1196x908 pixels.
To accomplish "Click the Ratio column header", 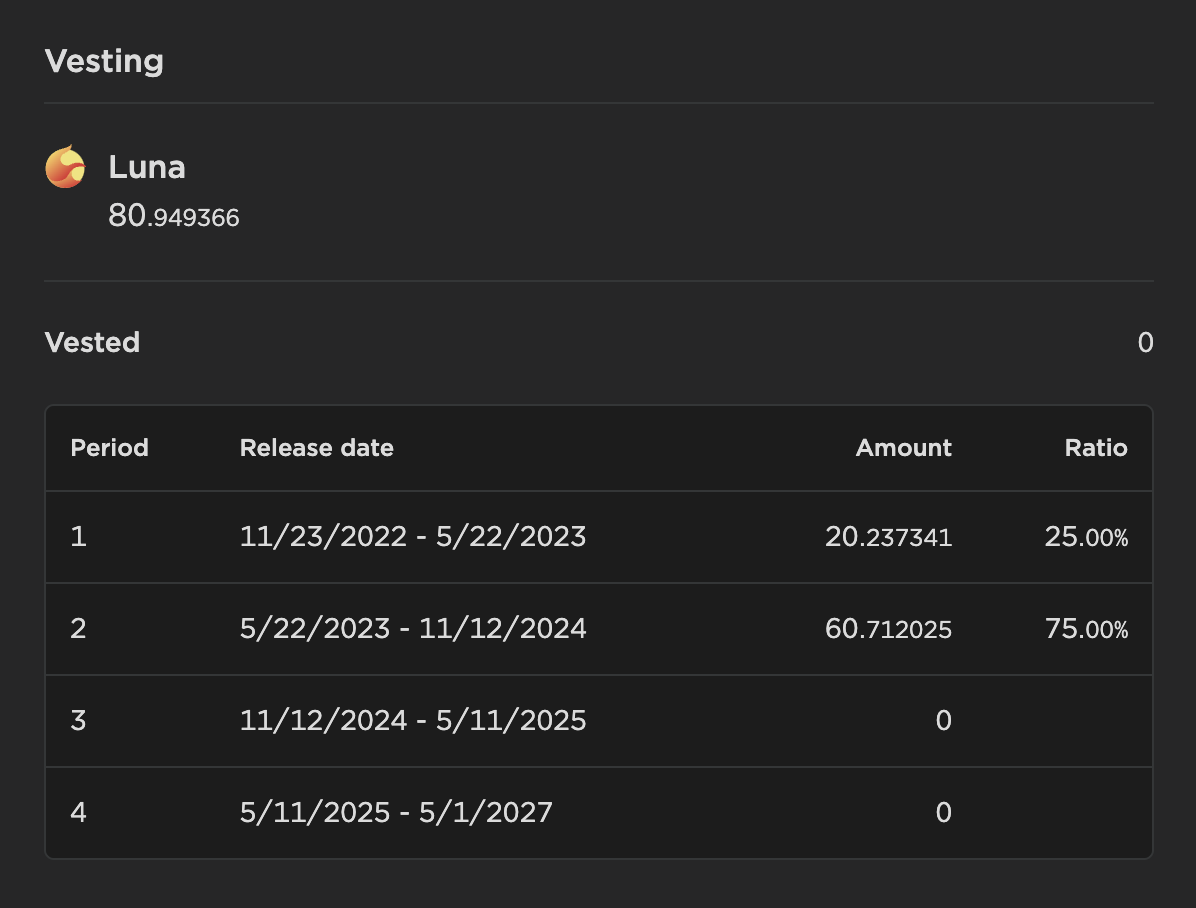I will (x=1095, y=448).
